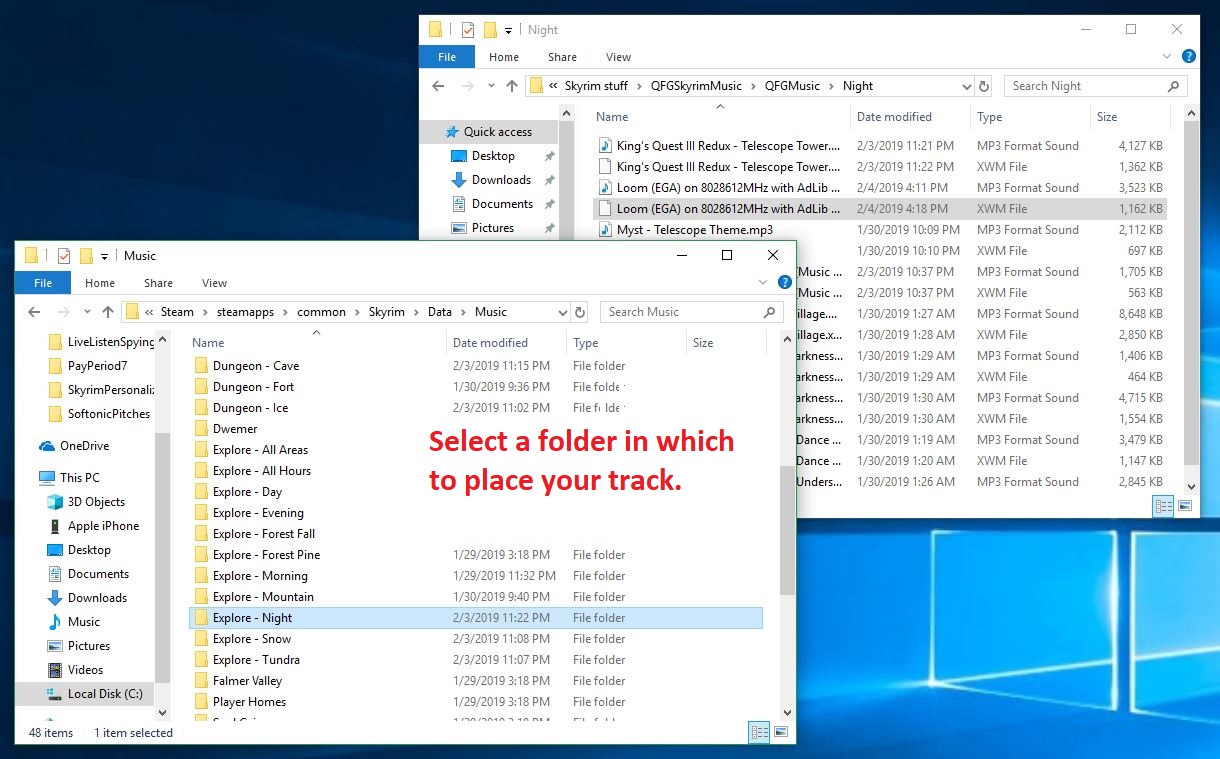Click the Refresh icon beside the Music address bar

pos(581,311)
